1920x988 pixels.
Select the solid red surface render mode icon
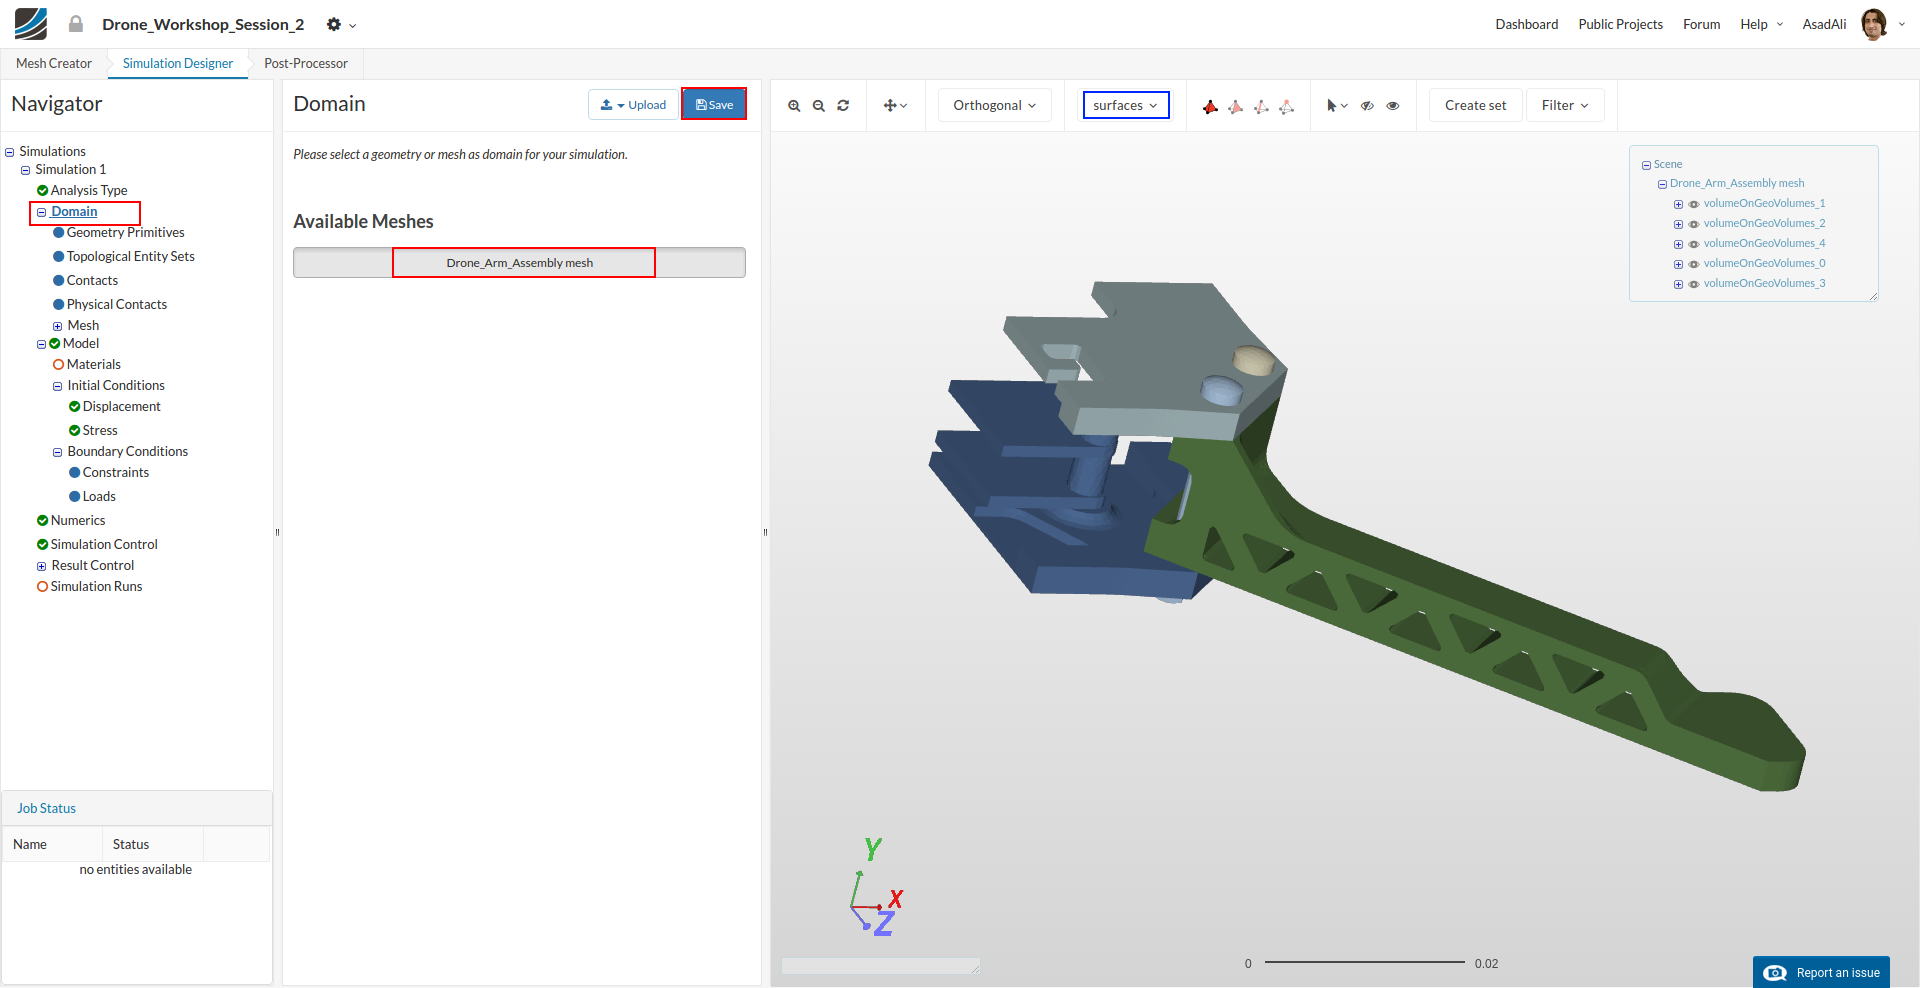1210,106
